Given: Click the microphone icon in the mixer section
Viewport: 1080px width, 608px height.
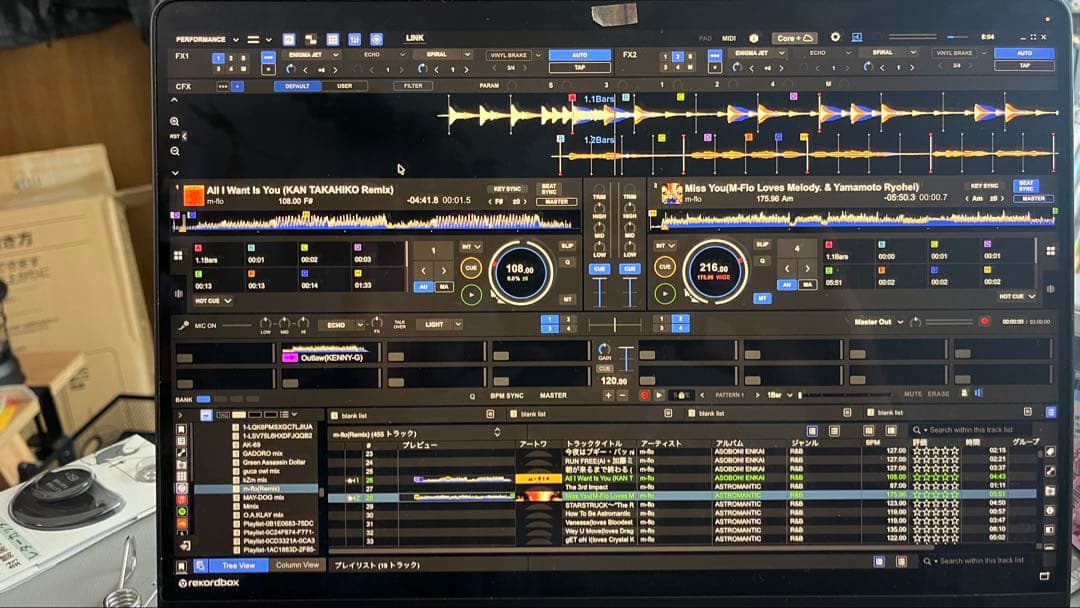Looking at the screenshot, I should click(184, 324).
